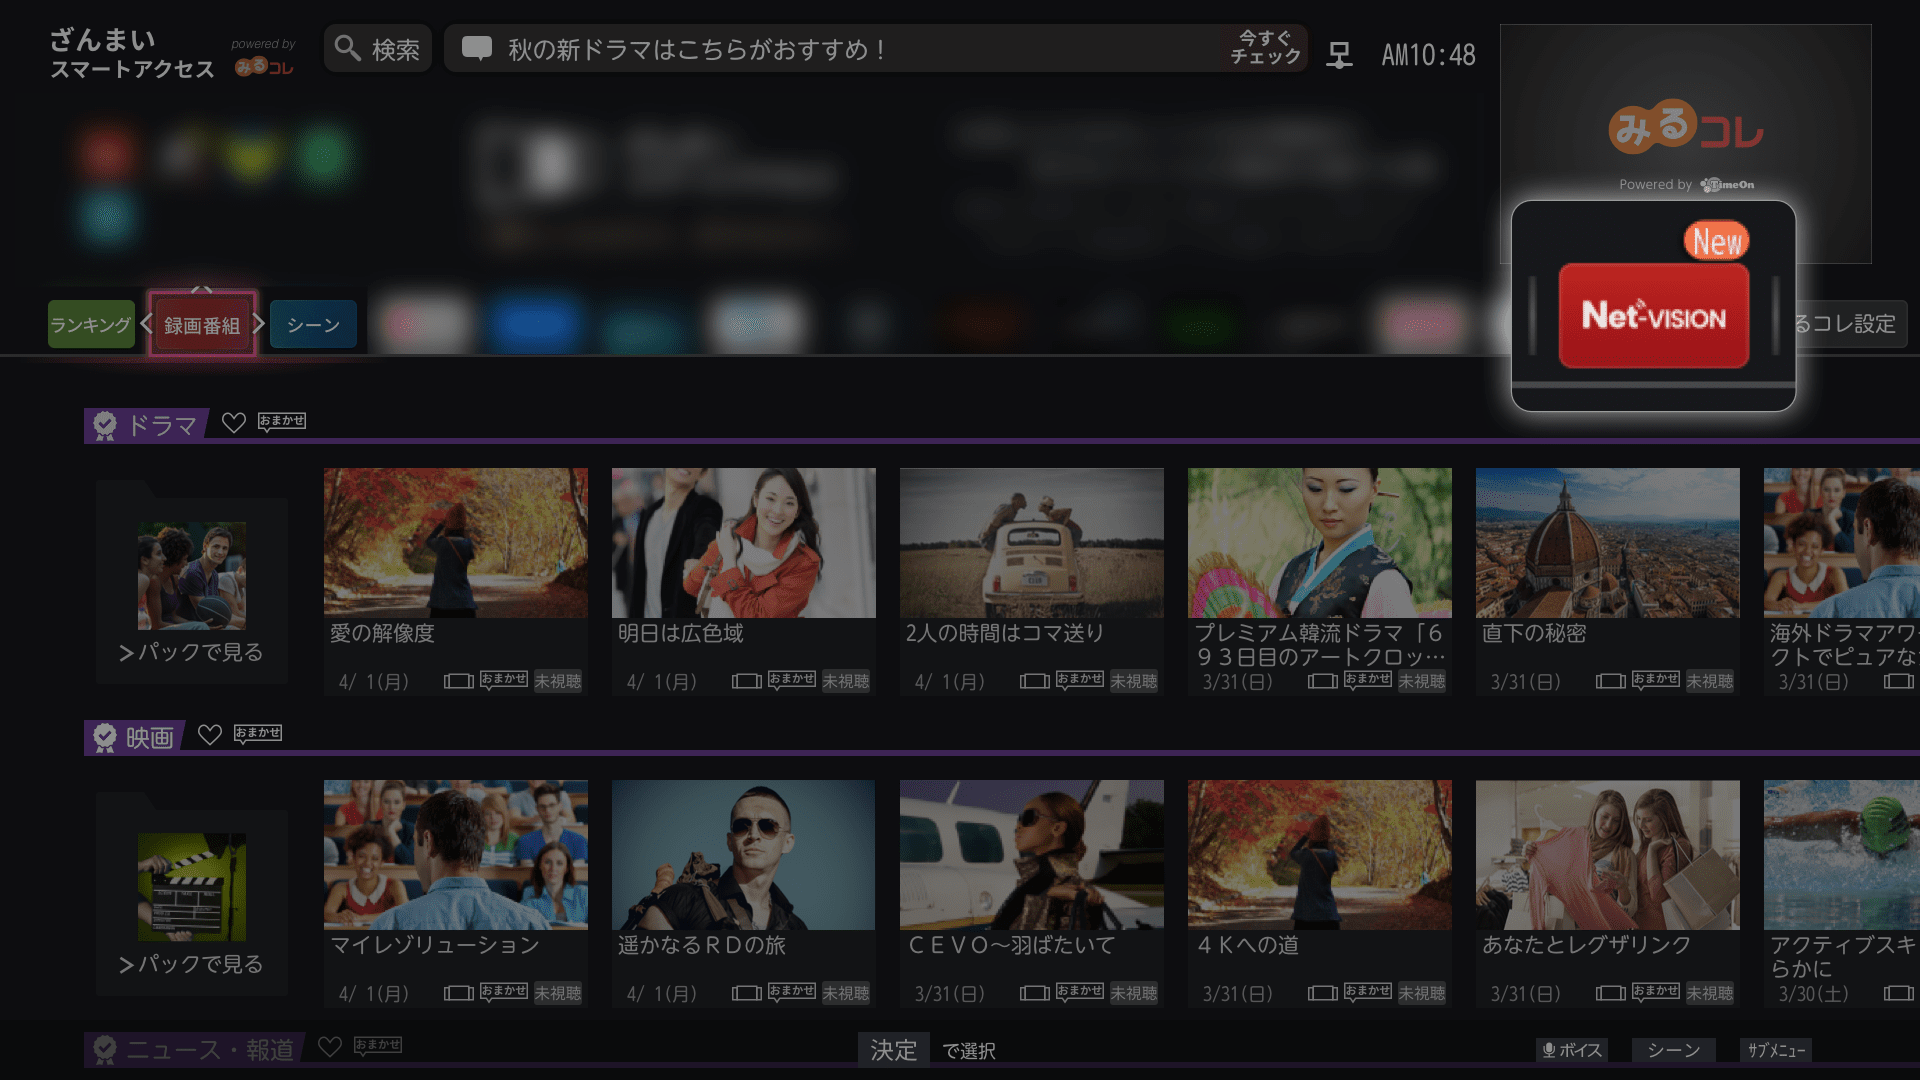Click the left chevron beside 録画番組
Image resolution: width=1920 pixels, height=1080 pixels.
click(x=146, y=323)
